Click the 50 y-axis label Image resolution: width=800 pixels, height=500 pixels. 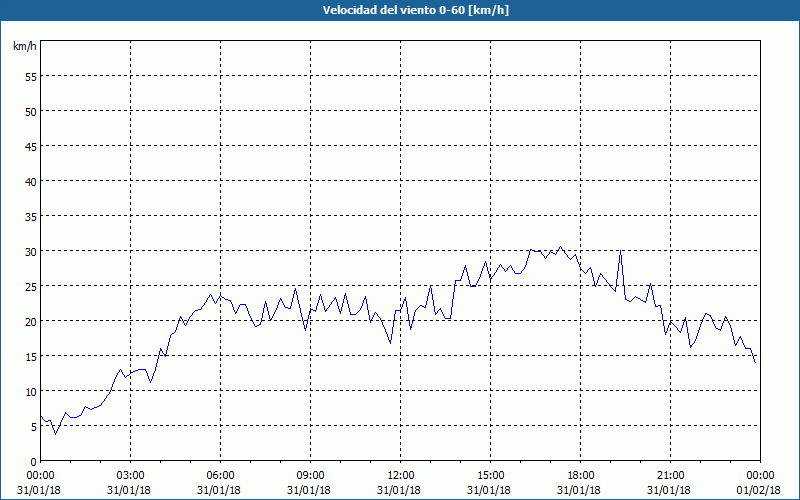pos(31,111)
